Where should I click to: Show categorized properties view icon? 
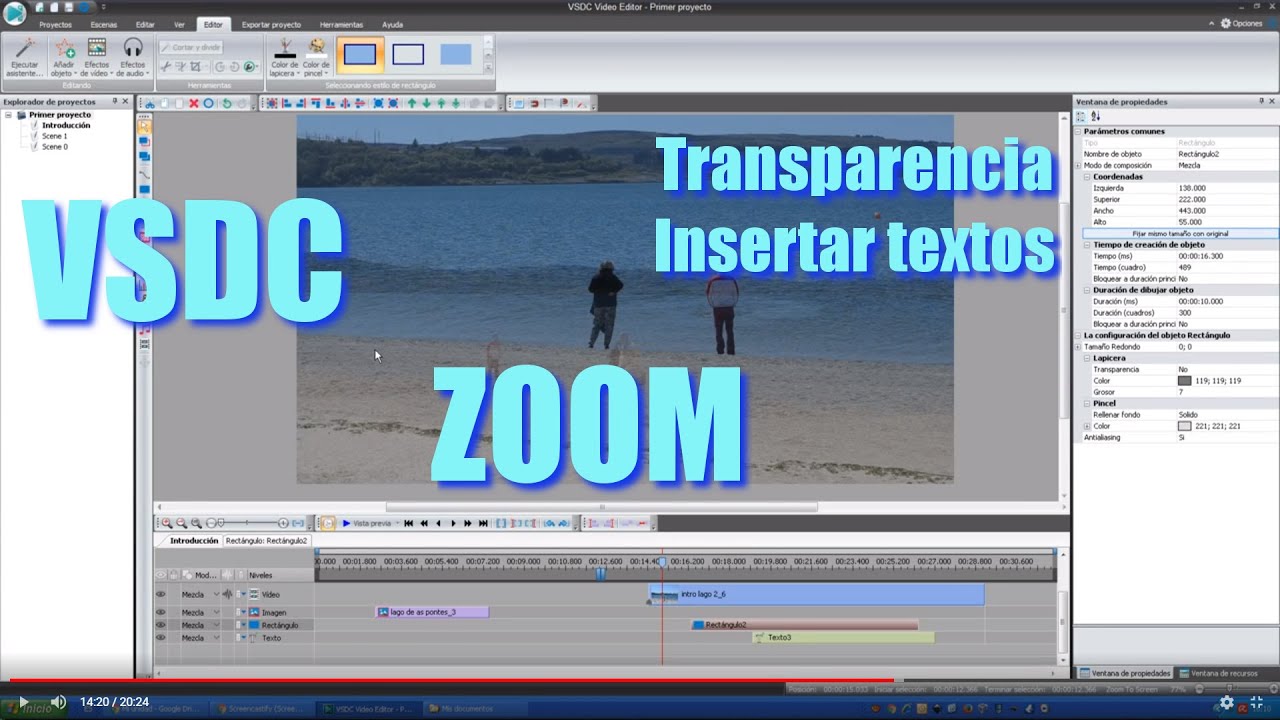(1081, 117)
